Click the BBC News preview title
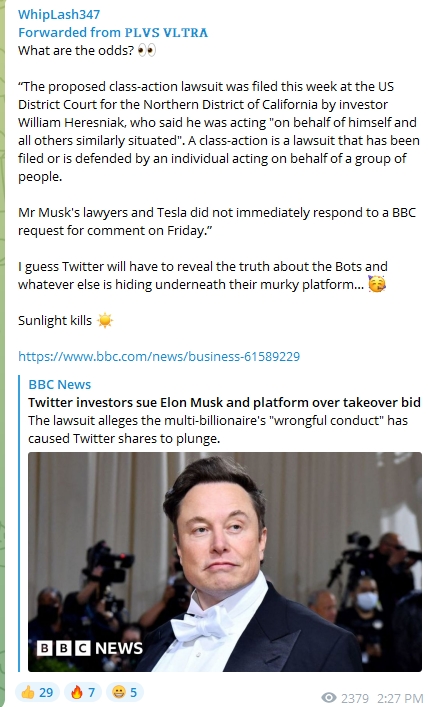The image size is (429, 707). point(60,384)
